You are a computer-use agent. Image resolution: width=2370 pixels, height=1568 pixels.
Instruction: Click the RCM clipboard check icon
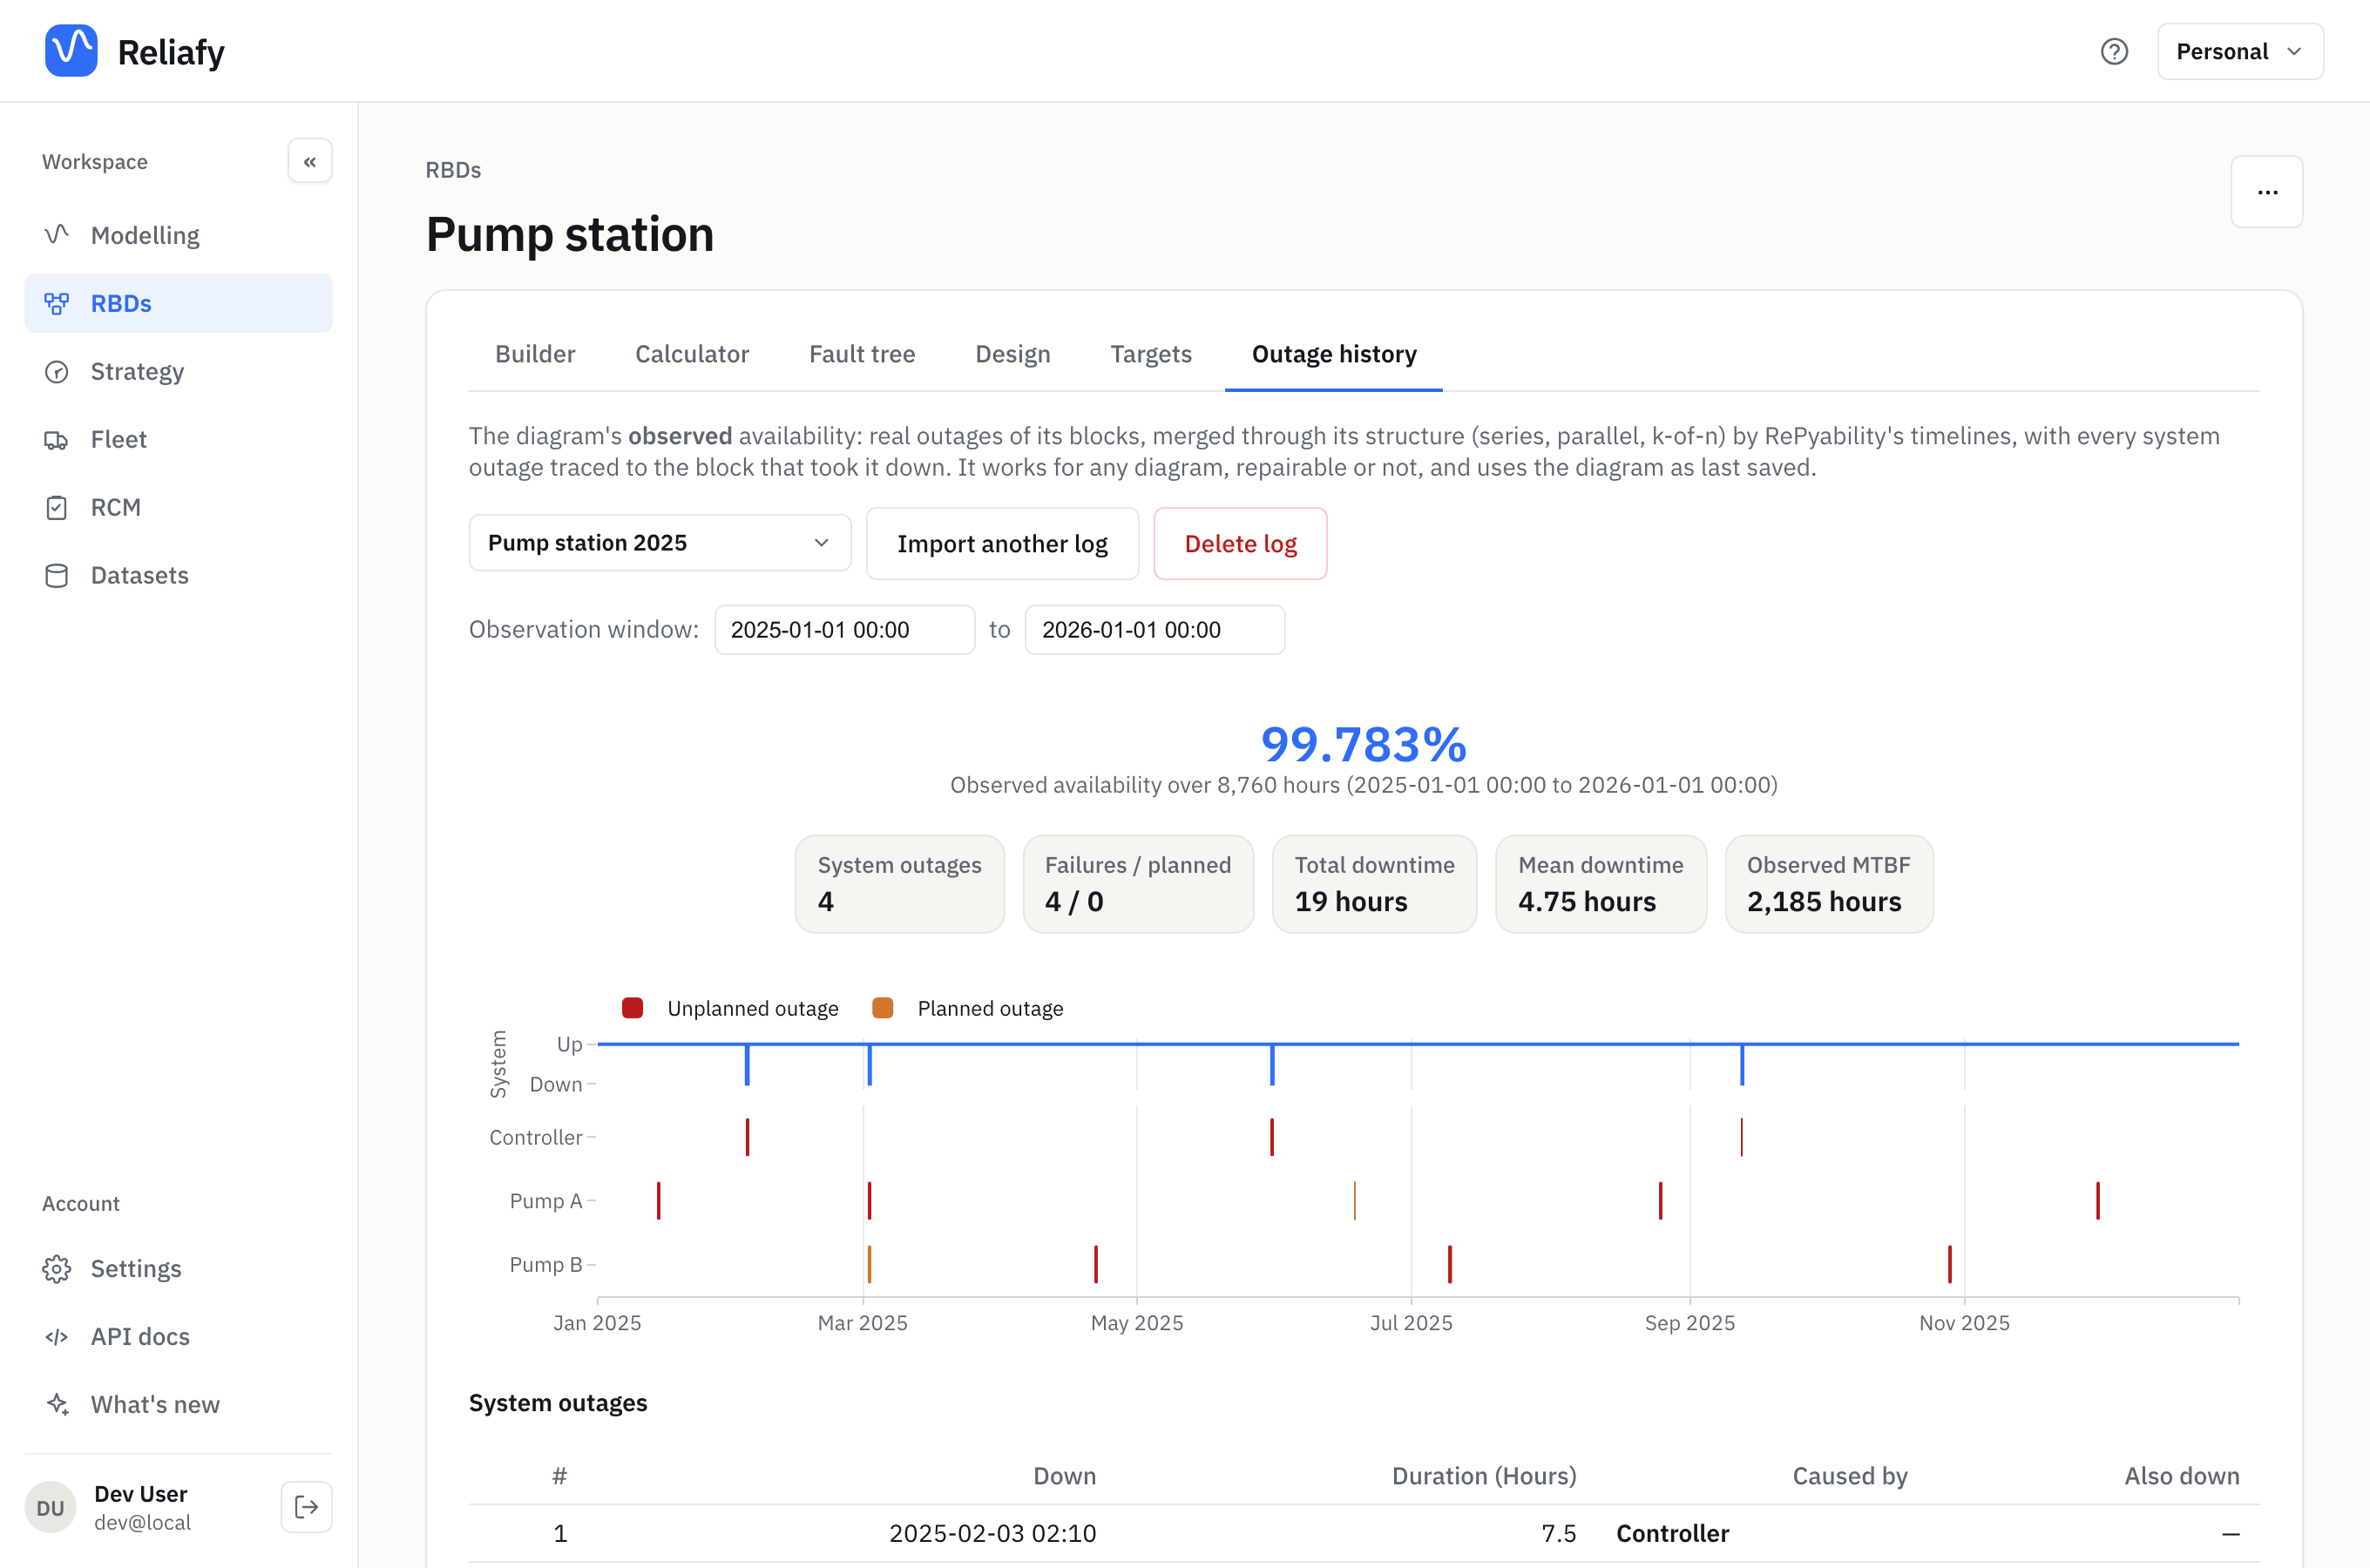[x=57, y=507]
